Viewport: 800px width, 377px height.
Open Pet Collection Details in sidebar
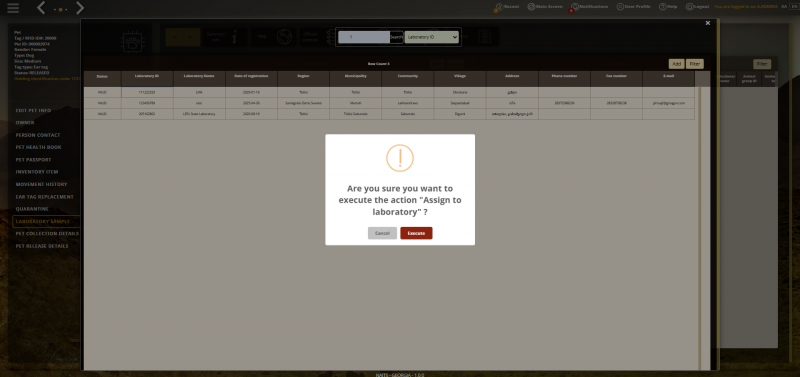click(x=46, y=234)
